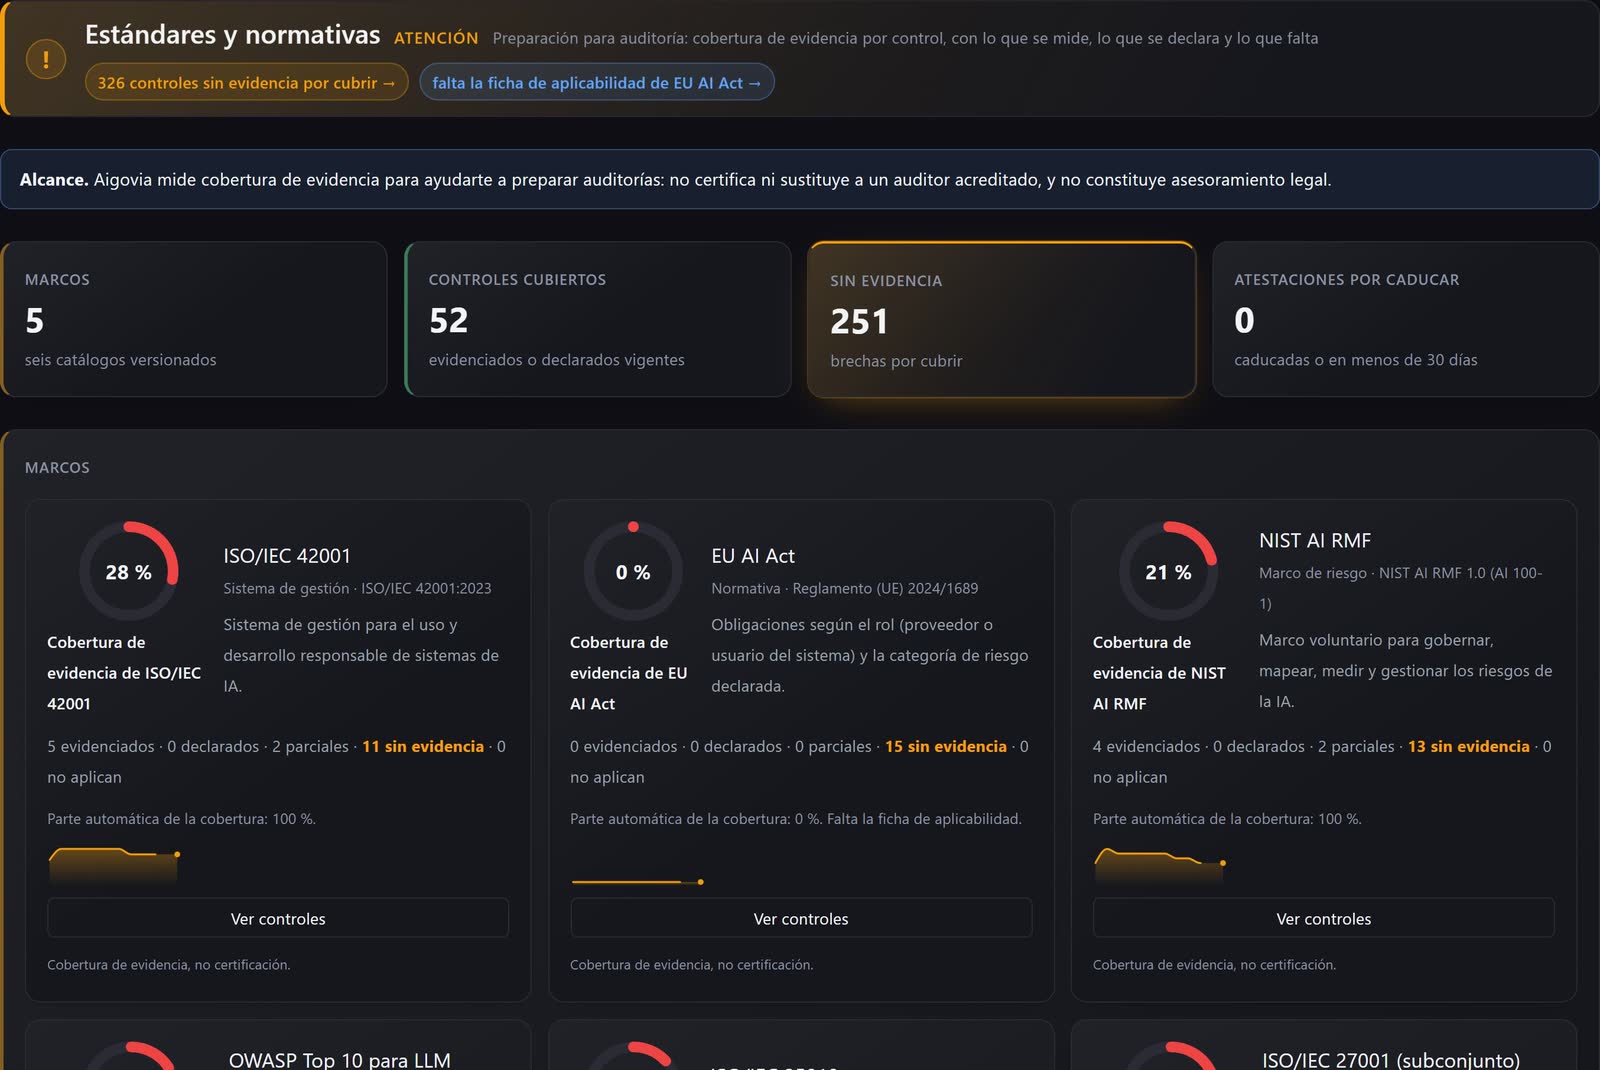
Task: Click the EU AI Act coverage trend sparkline
Action: click(x=637, y=881)
